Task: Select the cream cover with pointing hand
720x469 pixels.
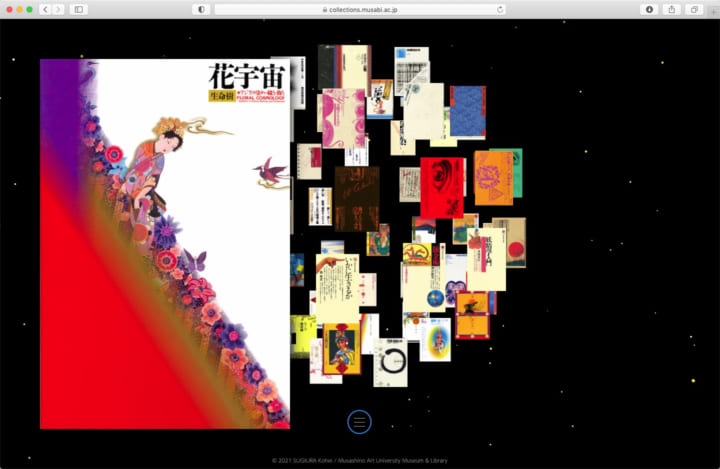Action: coord(338,288)
